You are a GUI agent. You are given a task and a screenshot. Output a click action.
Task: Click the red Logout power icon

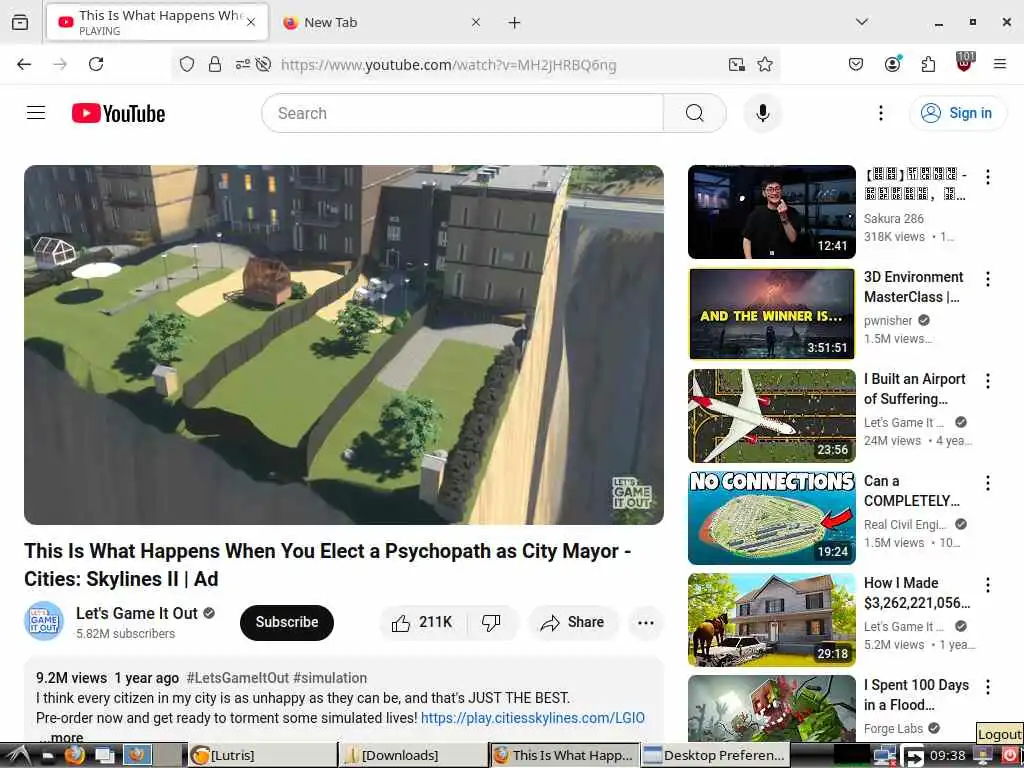tap(1009, 756)
